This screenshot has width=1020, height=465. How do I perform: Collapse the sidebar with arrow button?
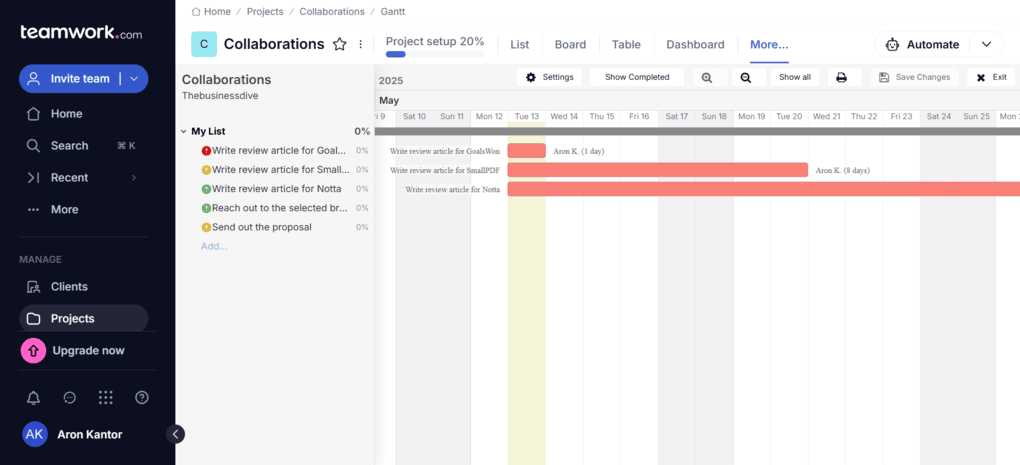point(175,434)
